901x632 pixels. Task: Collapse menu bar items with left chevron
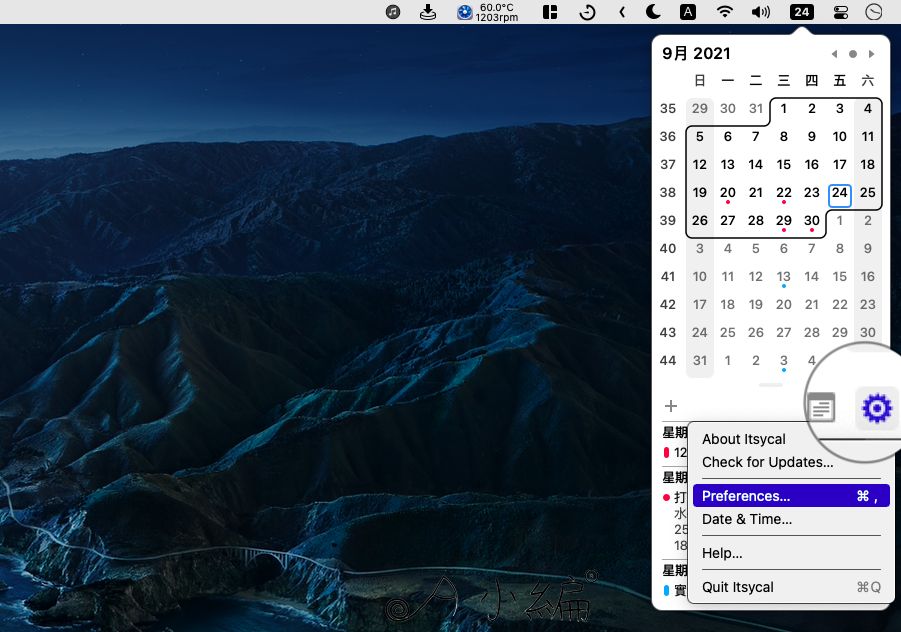click(622, 11)
